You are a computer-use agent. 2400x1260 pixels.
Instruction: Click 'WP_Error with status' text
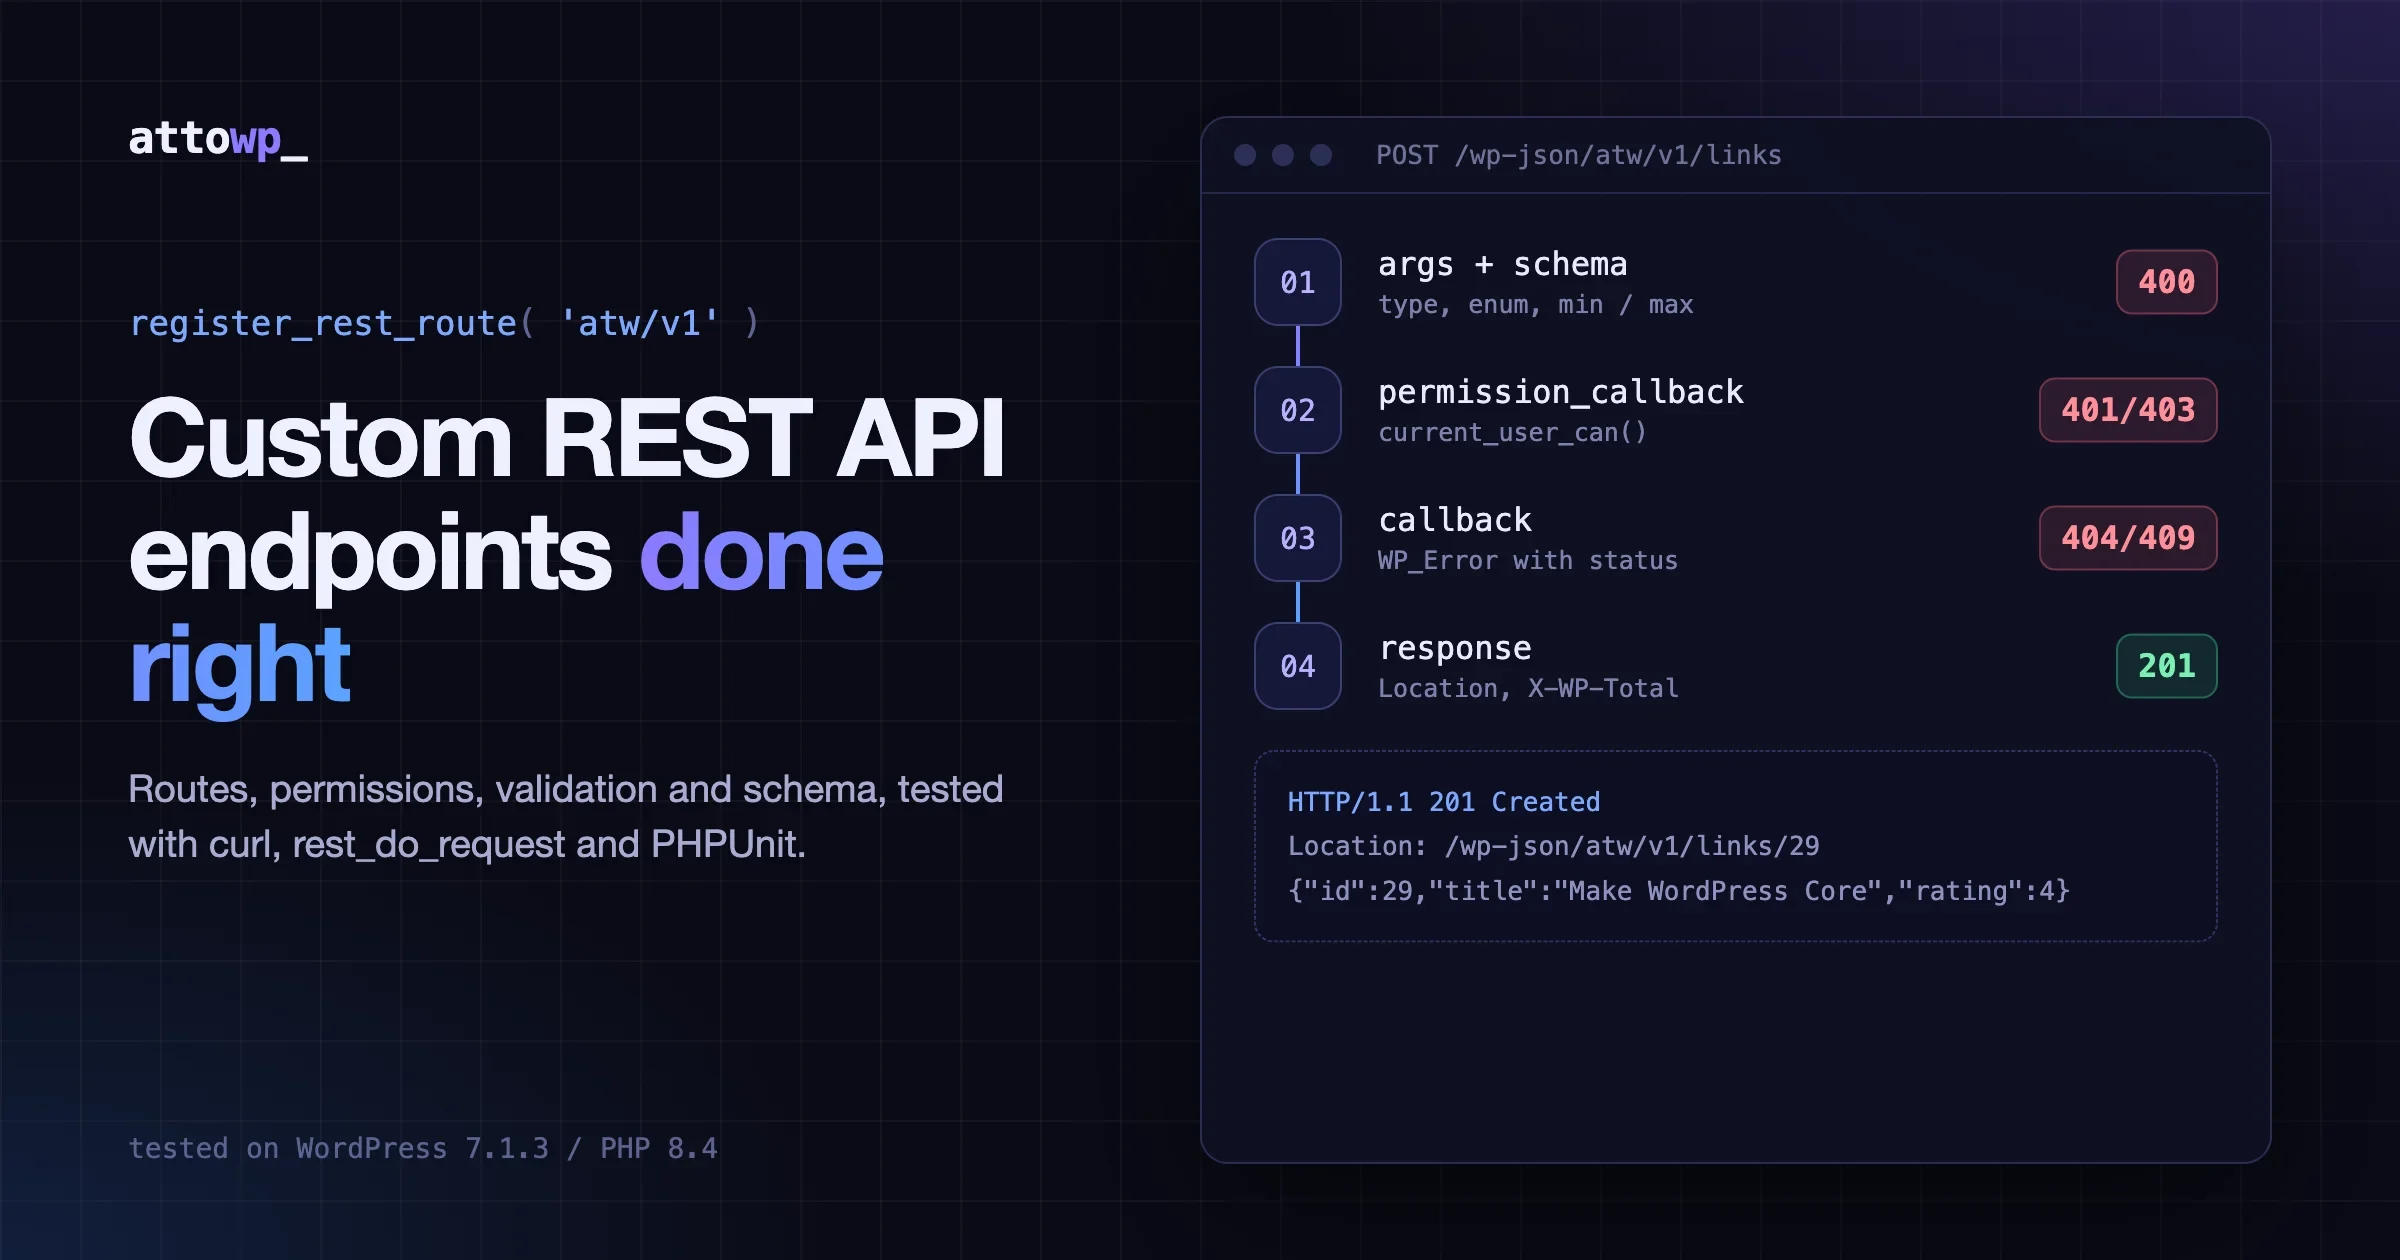click(x=1528, y=560)
